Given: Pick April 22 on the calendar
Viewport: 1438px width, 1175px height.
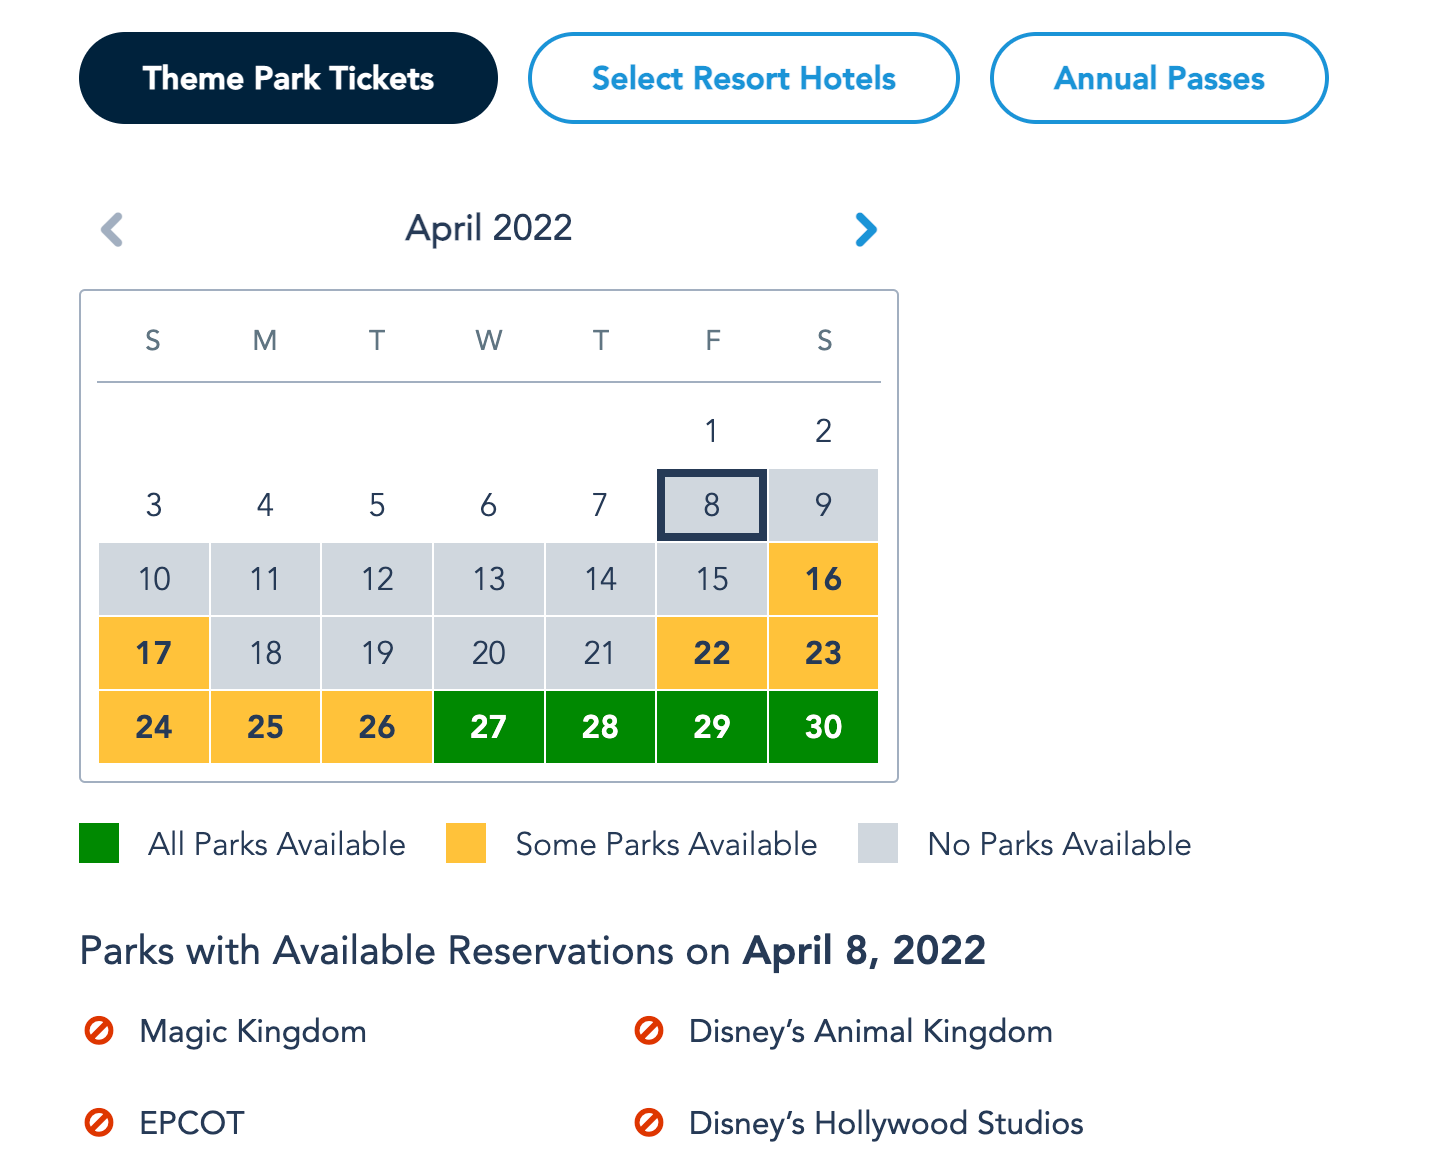Looking at the screenshot, I should pos(712,653).
